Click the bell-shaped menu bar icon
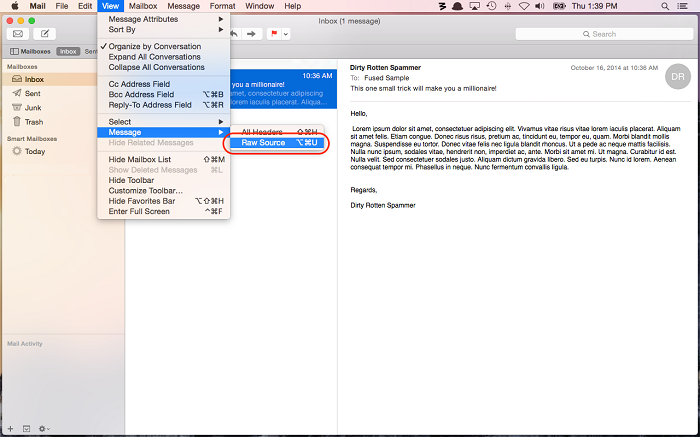The image size is (700, 437). [x=458, y=6]
